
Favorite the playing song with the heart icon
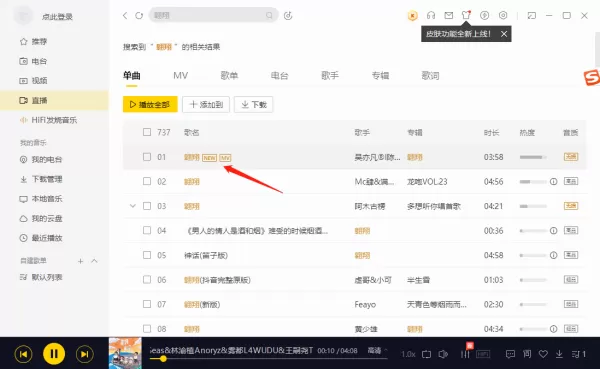click(x=543, y=354)
